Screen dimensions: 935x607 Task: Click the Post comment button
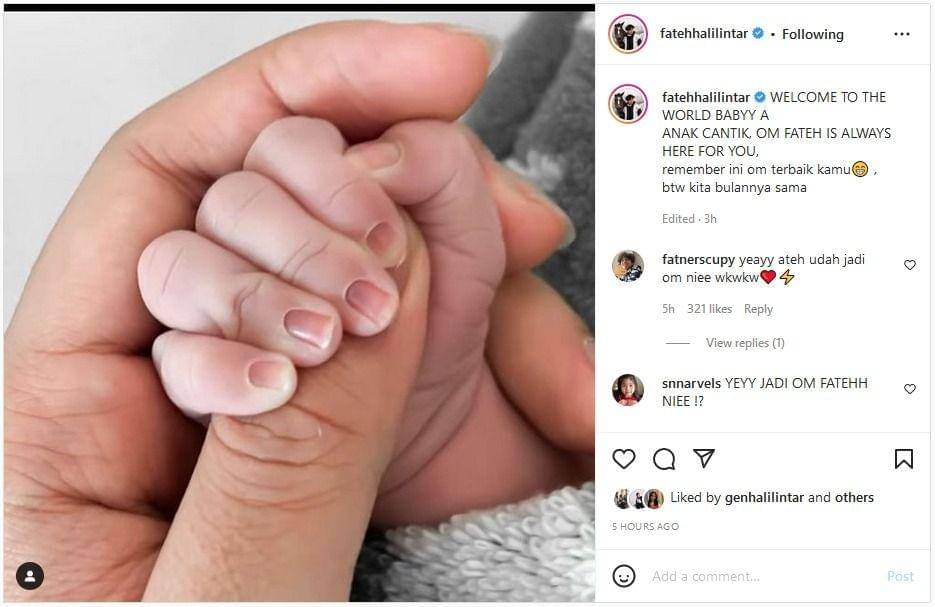point(900,576)
